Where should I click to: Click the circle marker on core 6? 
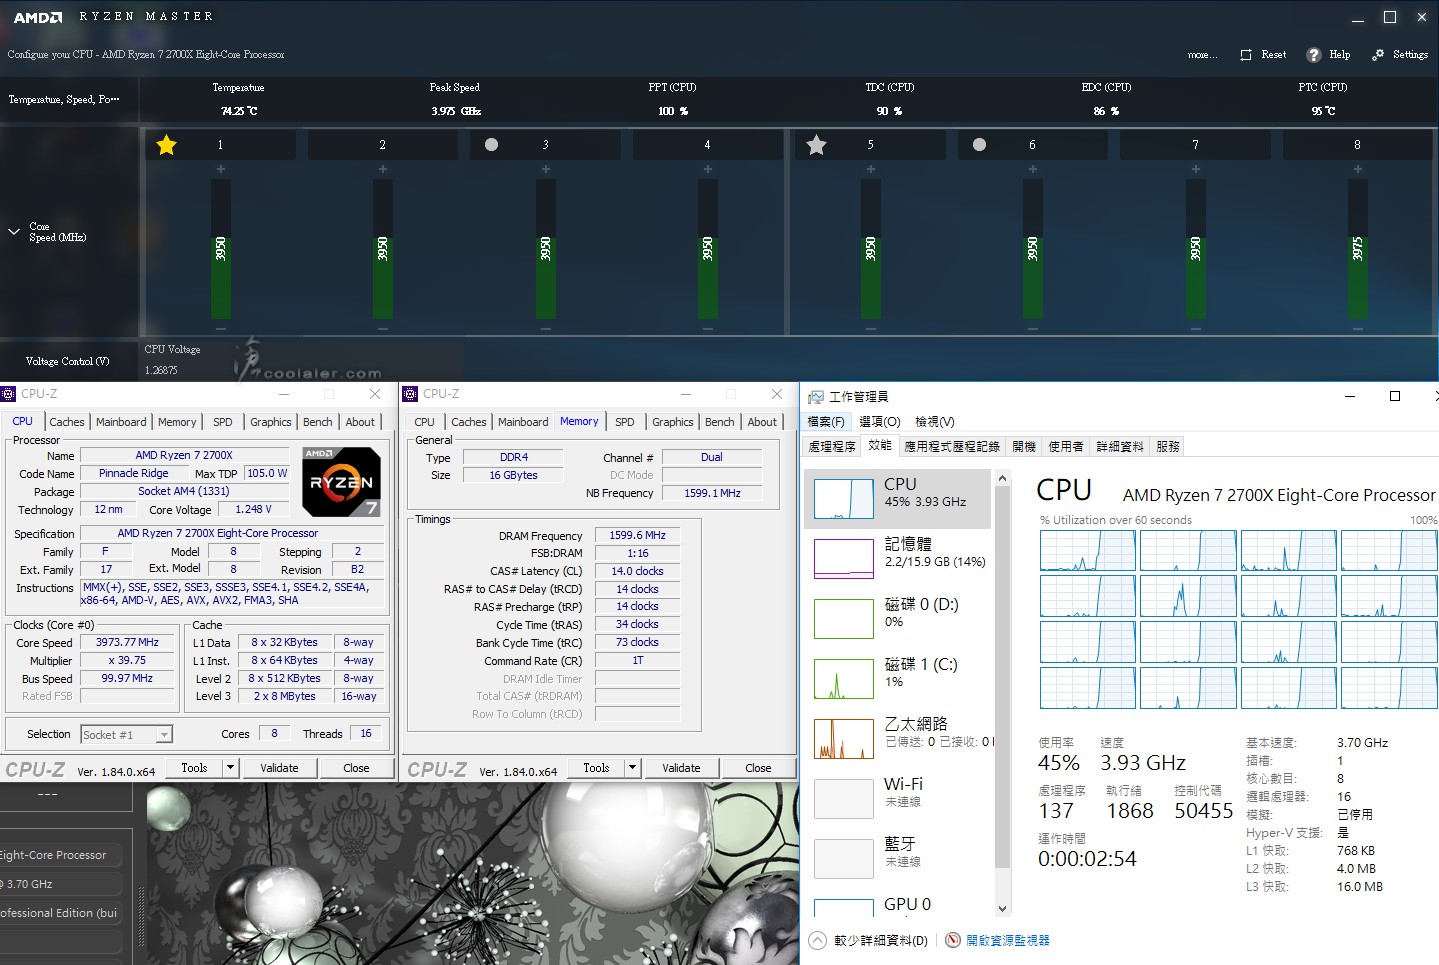point(979,144)
